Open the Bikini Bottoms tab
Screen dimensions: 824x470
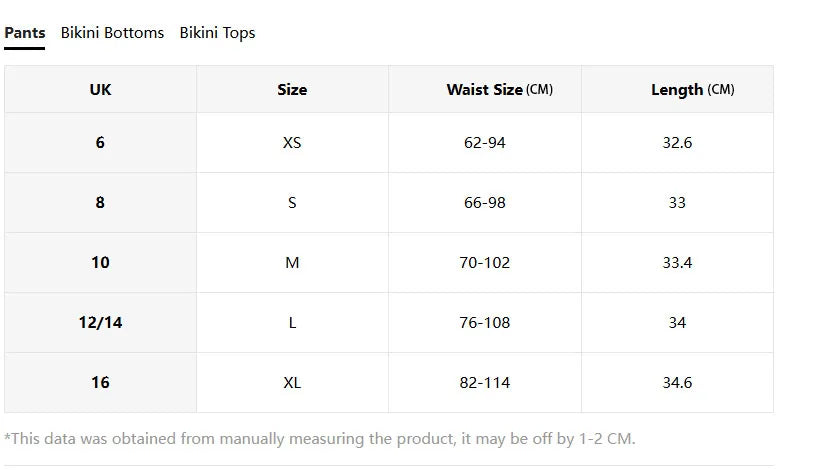coord(112,33)
